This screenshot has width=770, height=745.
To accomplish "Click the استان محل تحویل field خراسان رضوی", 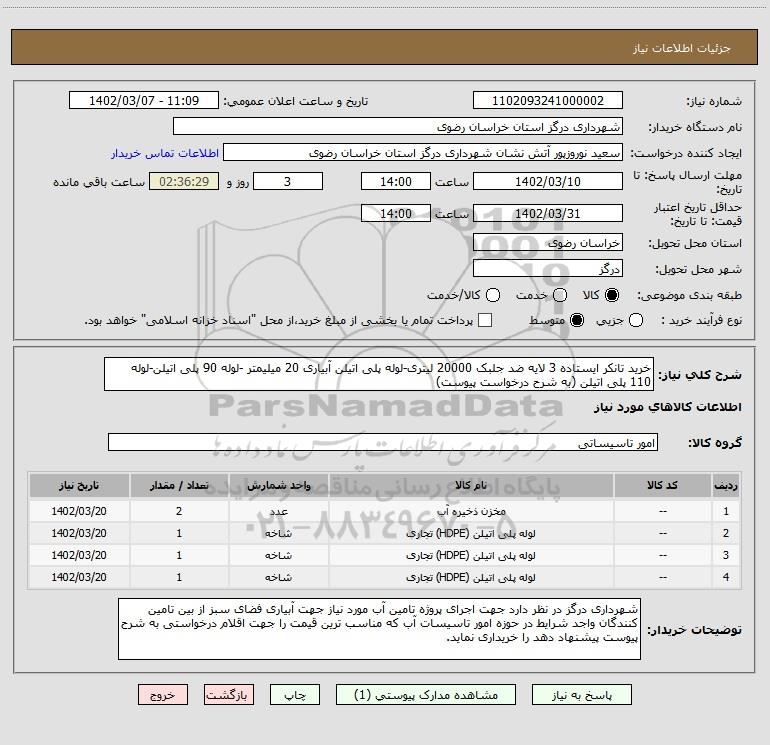I will [x=548, y=243].
